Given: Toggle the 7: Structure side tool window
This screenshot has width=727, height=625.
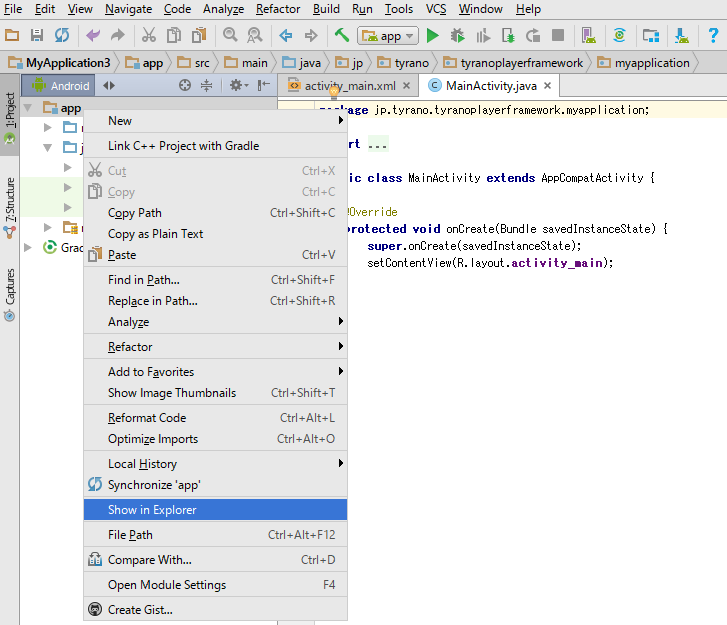Looking at the screenshot, I should (10, 207).
